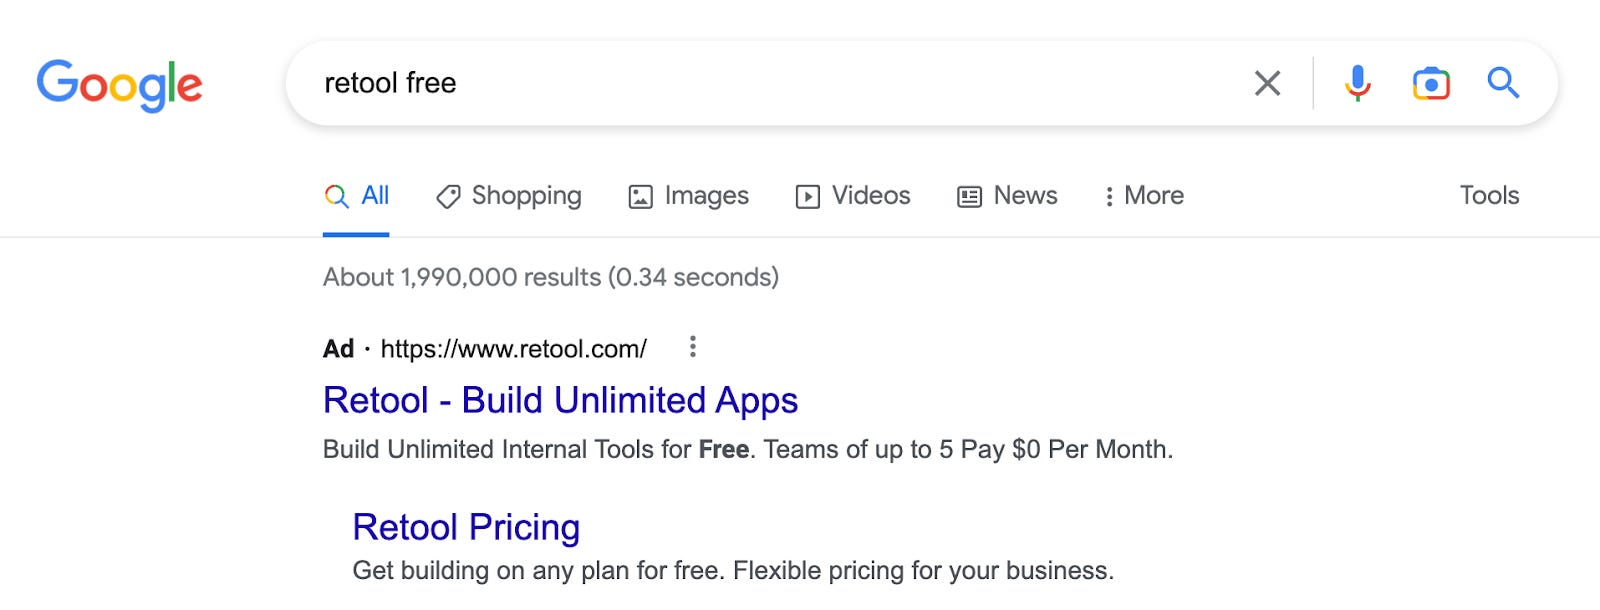Open the Retool - Build Unlimited Apps result
This screenshot has width=1600, height=610.
pyautogui.click(x=559, y=400)
